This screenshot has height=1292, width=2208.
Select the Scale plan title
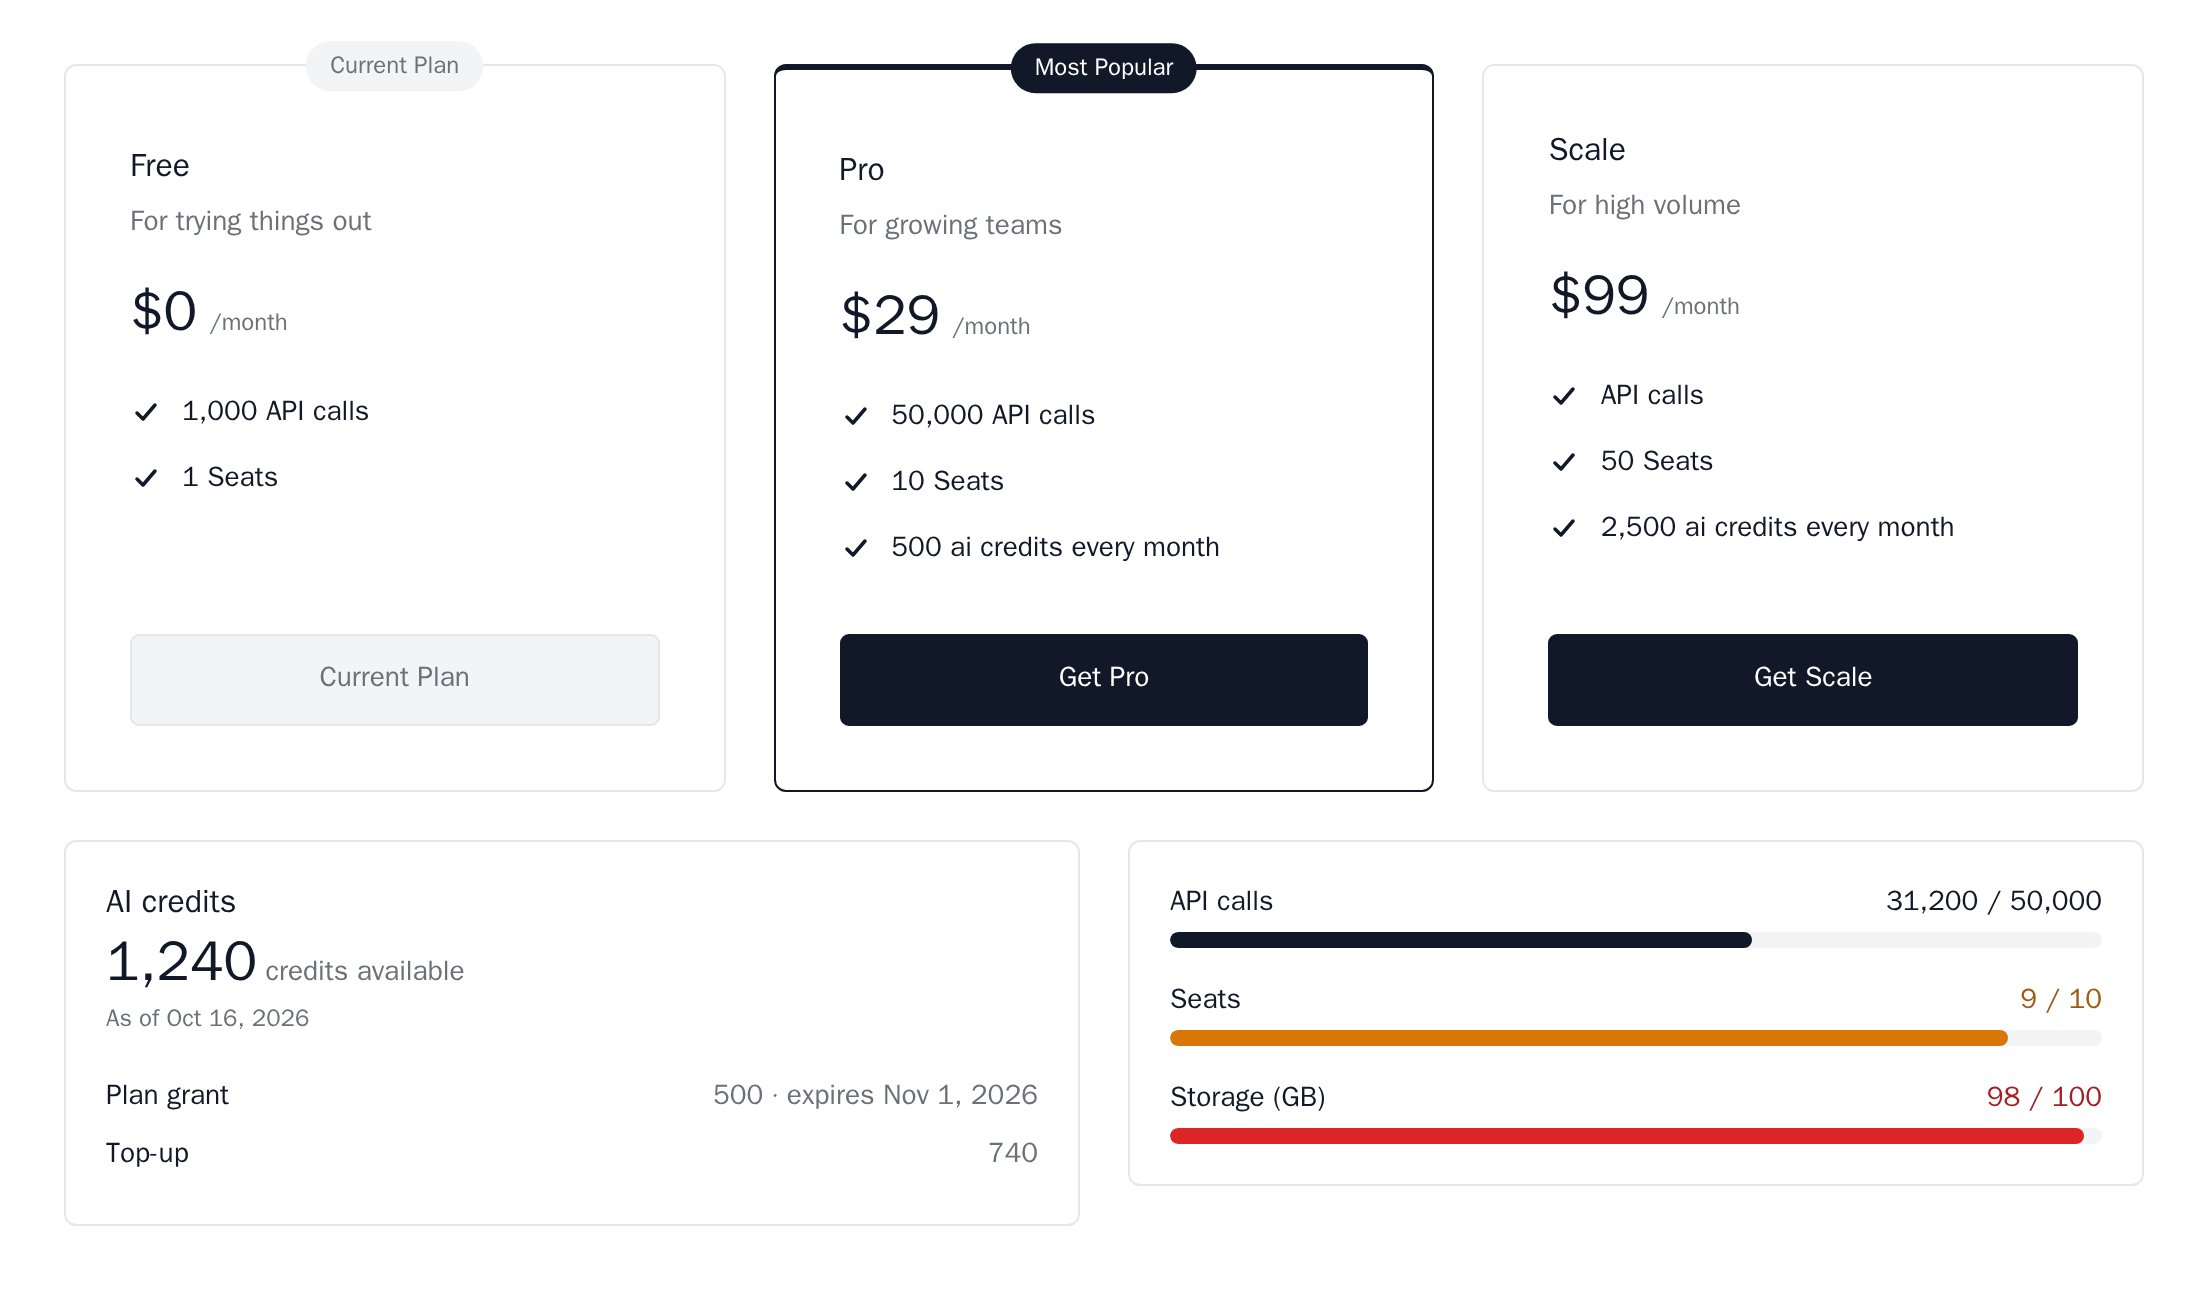(x=1587, y=150)
